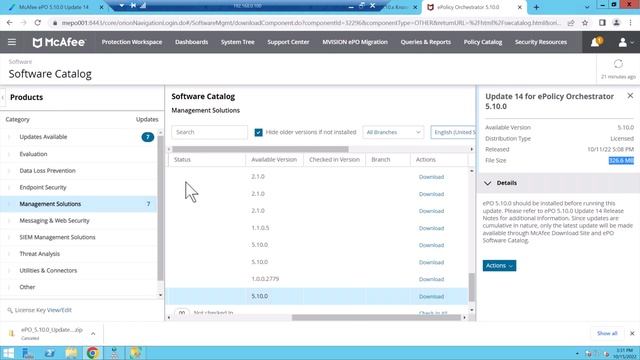Click in the catalog Search field
Image resolution: width=640 pixels, height=360 pixels.
point(209,132)
